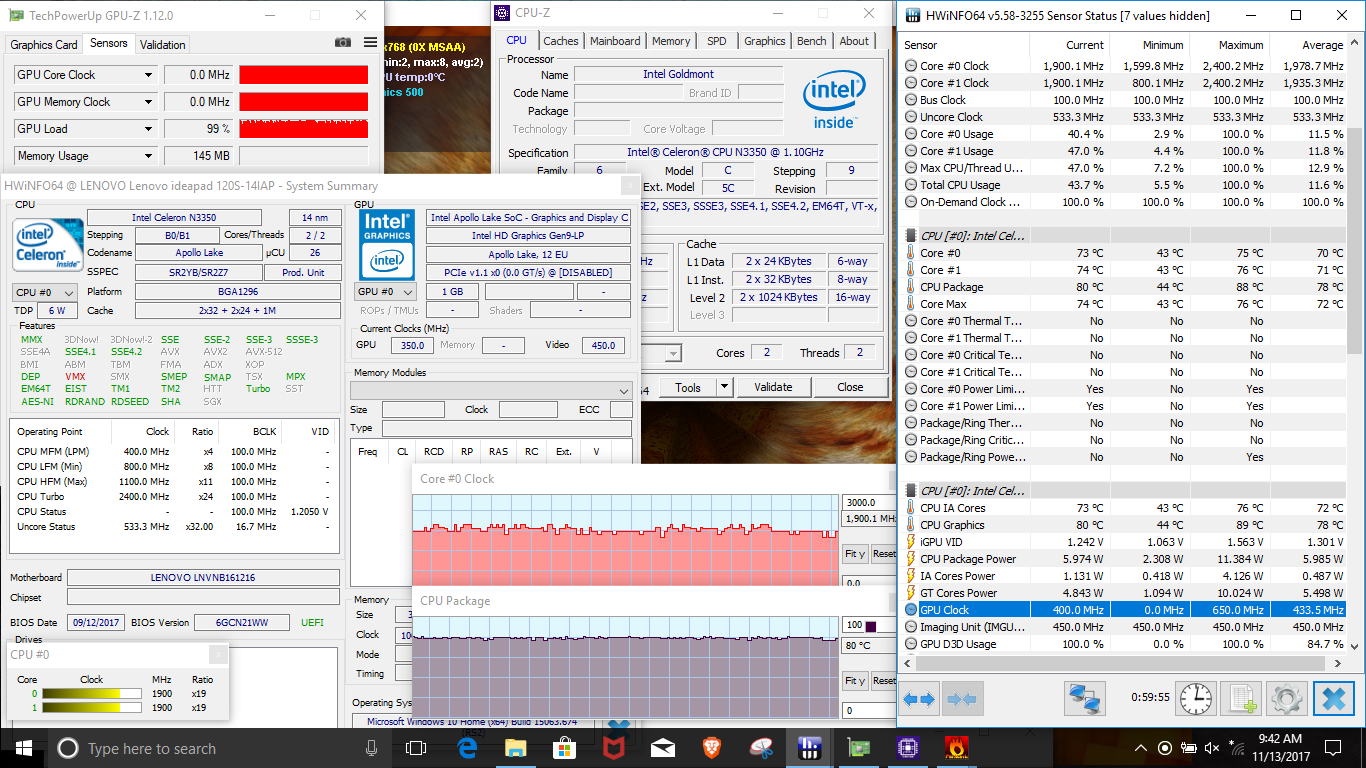Open Task View from the taskbar
1366x768 pixels.
(416, 748)
